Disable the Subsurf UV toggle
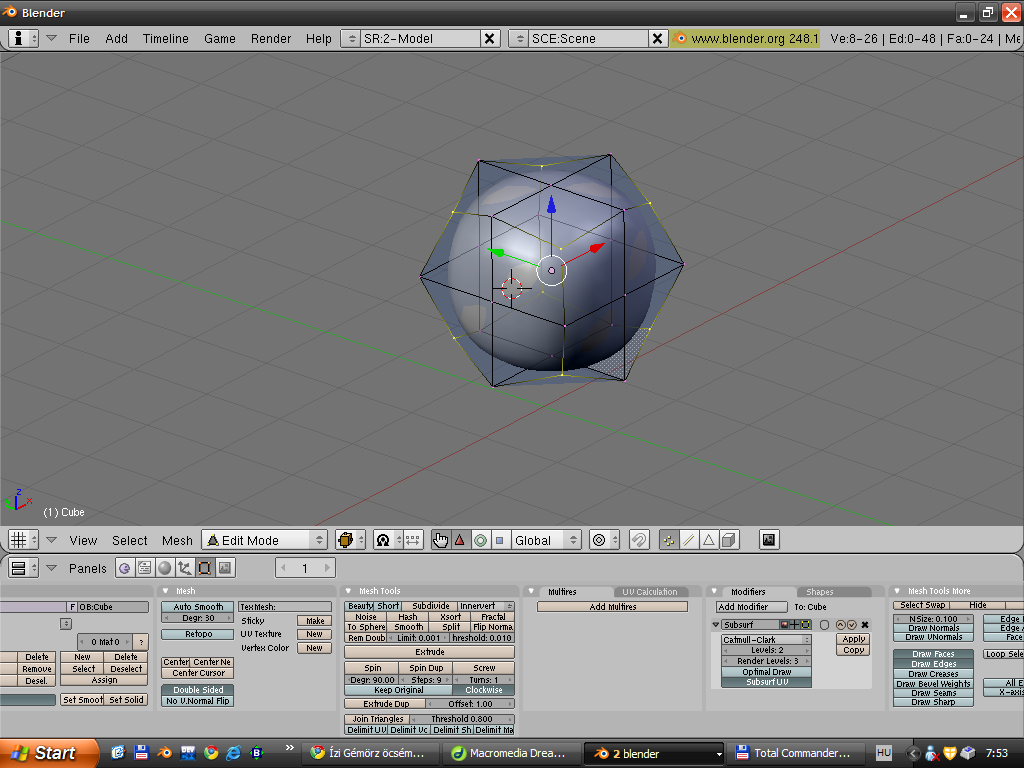The image size is (1024, 768). tap(766, 682)
